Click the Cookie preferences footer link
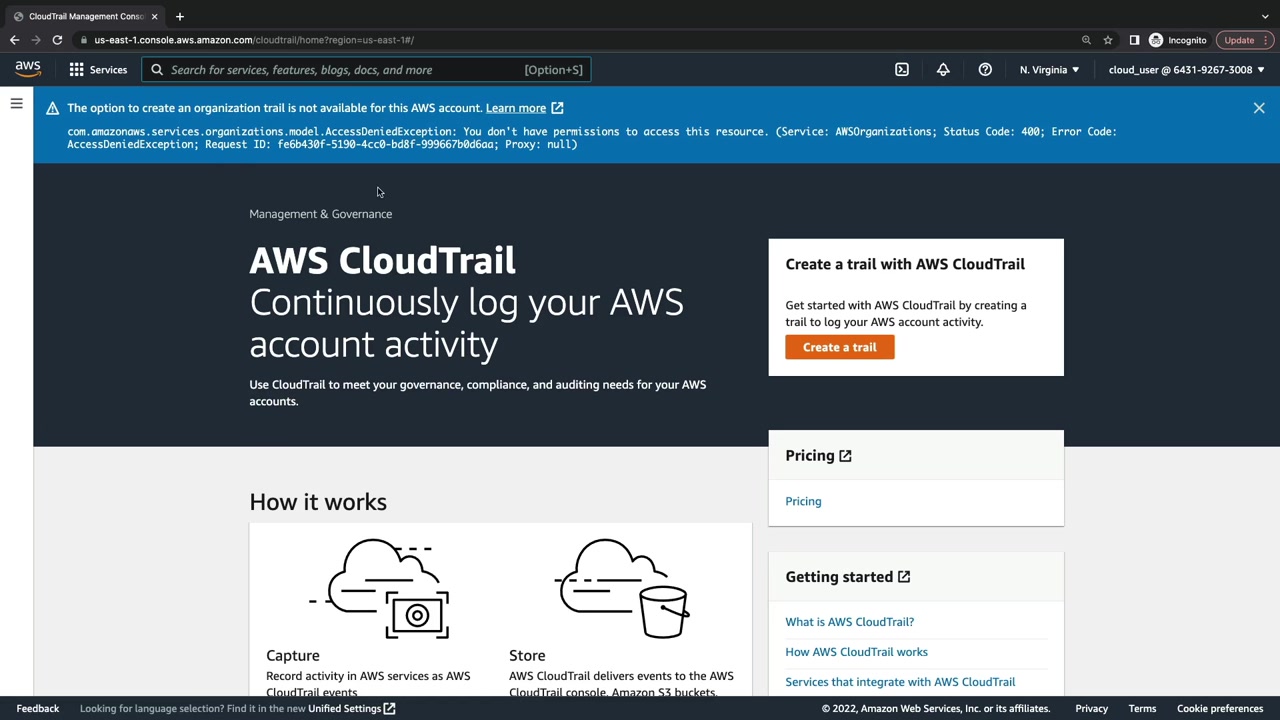 [x=1219, y=708]
